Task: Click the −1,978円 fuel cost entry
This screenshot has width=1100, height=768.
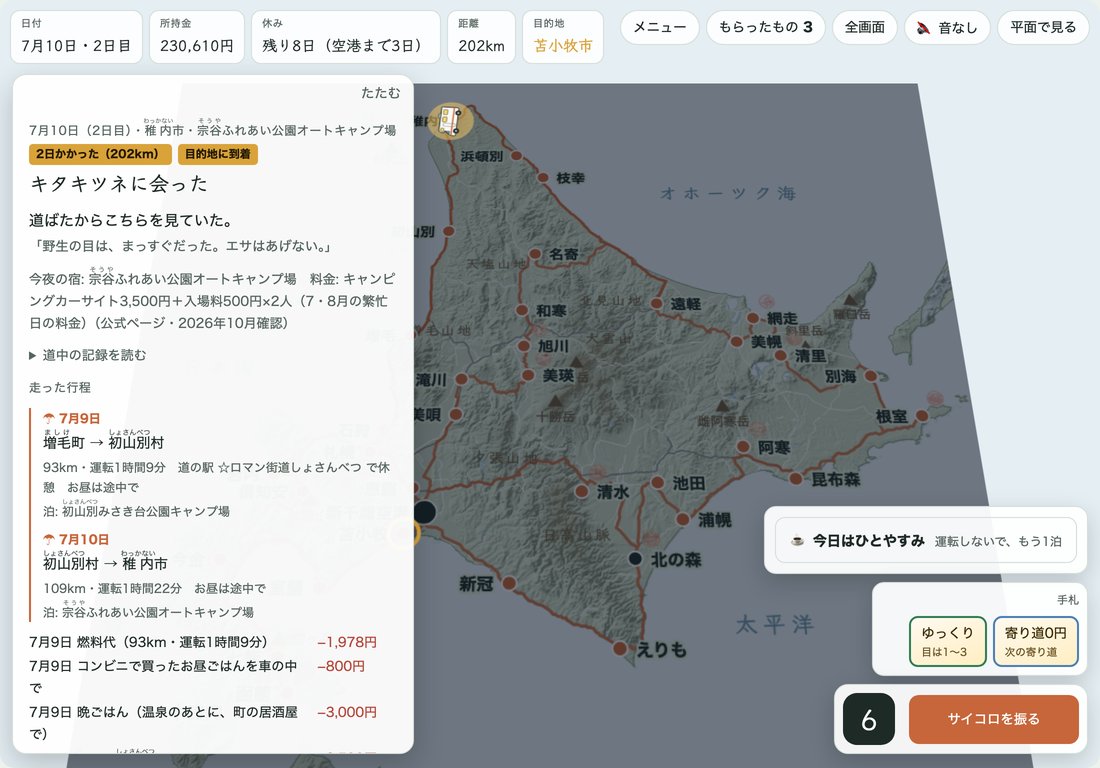Action: tap(347, 642)
